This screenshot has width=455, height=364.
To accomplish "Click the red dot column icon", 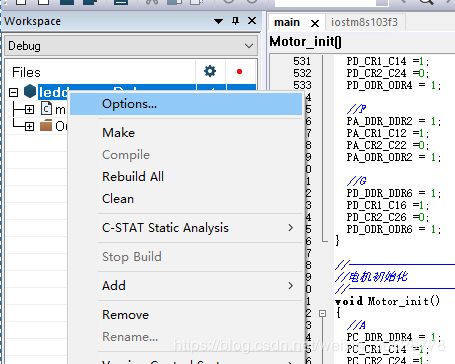I will (x=239, y=71).
